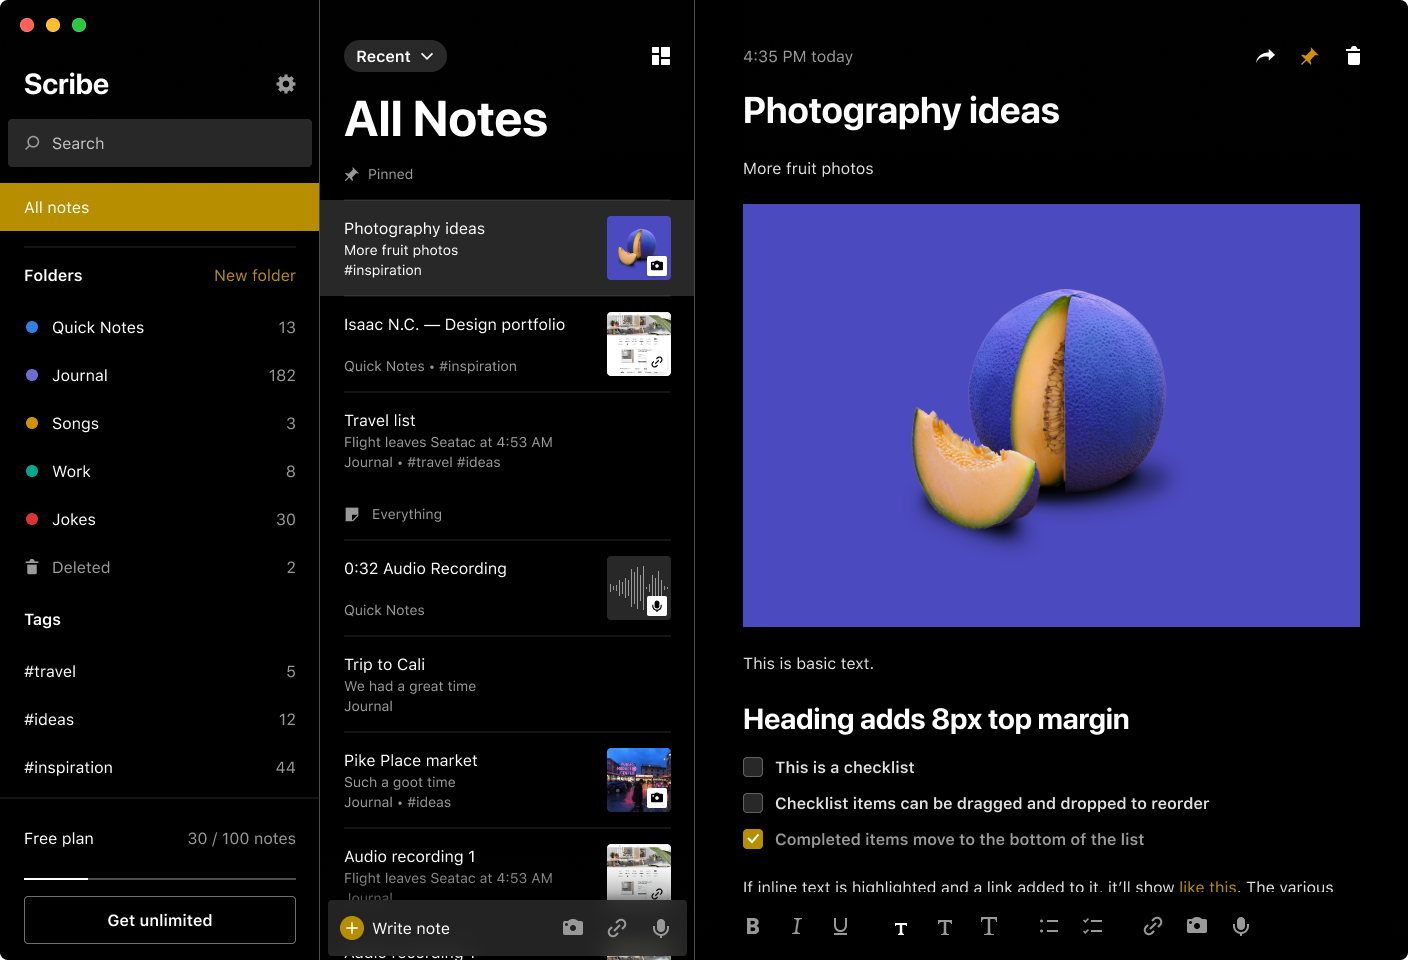Screen dimensions: 1408x960
Task: Start microphone recording in Write note bar
Action: pos(661,928)
